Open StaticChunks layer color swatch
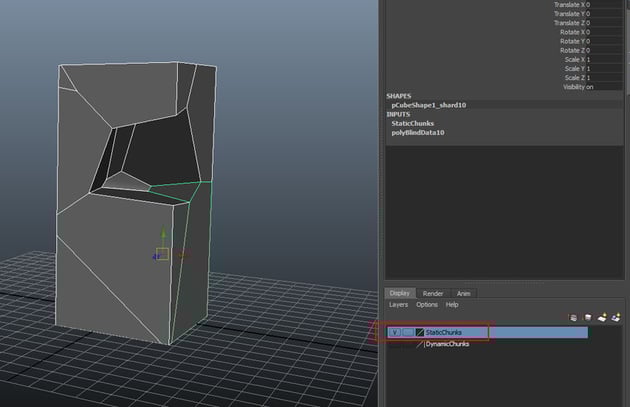The image size is (630, 407). 420,332
